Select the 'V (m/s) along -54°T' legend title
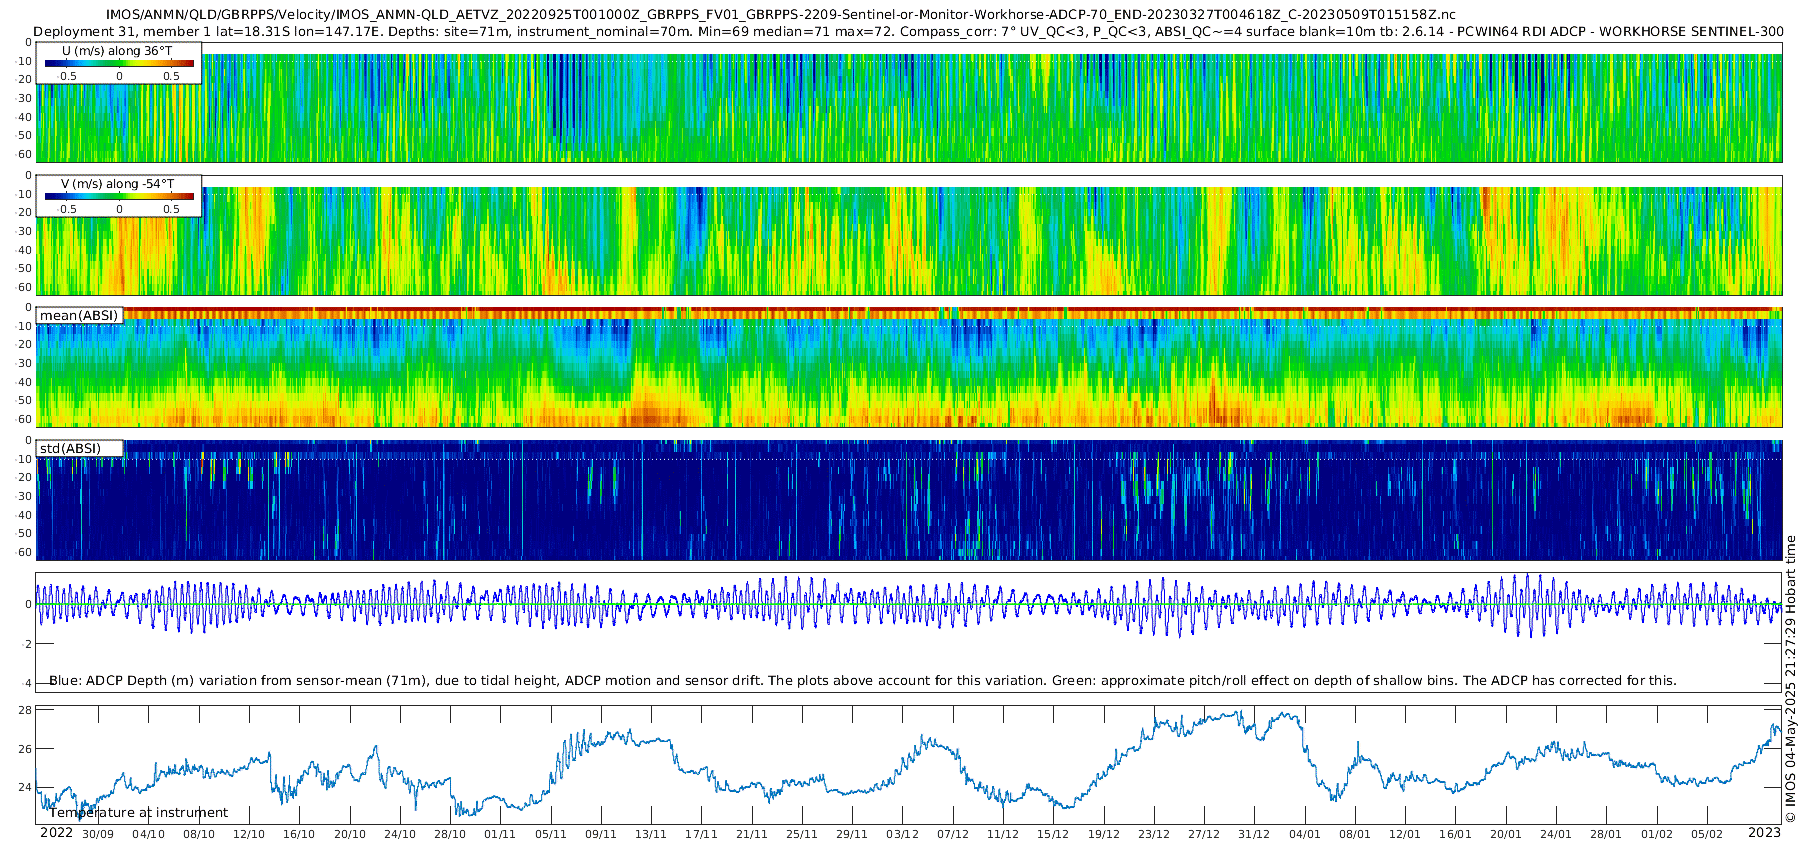The image size is (1800, 850). [117, 184]
